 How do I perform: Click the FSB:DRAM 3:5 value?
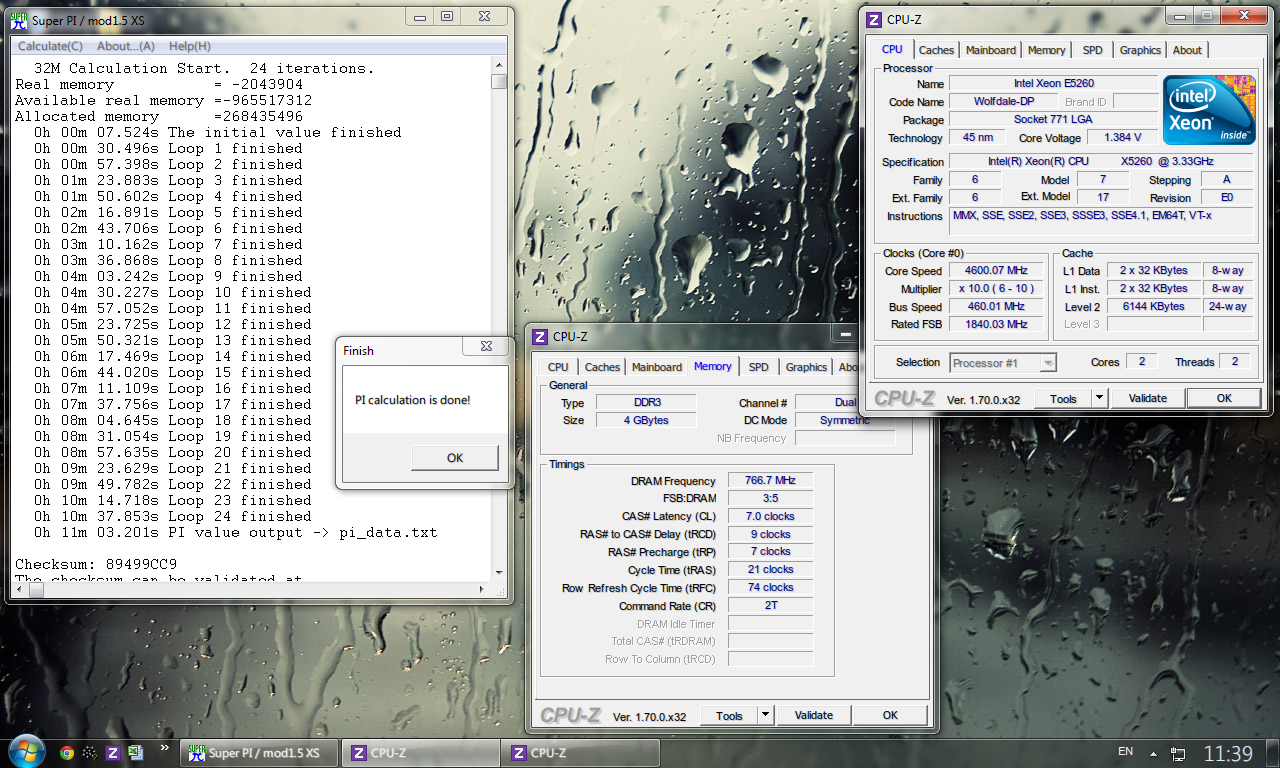click(x=770, y=499)
